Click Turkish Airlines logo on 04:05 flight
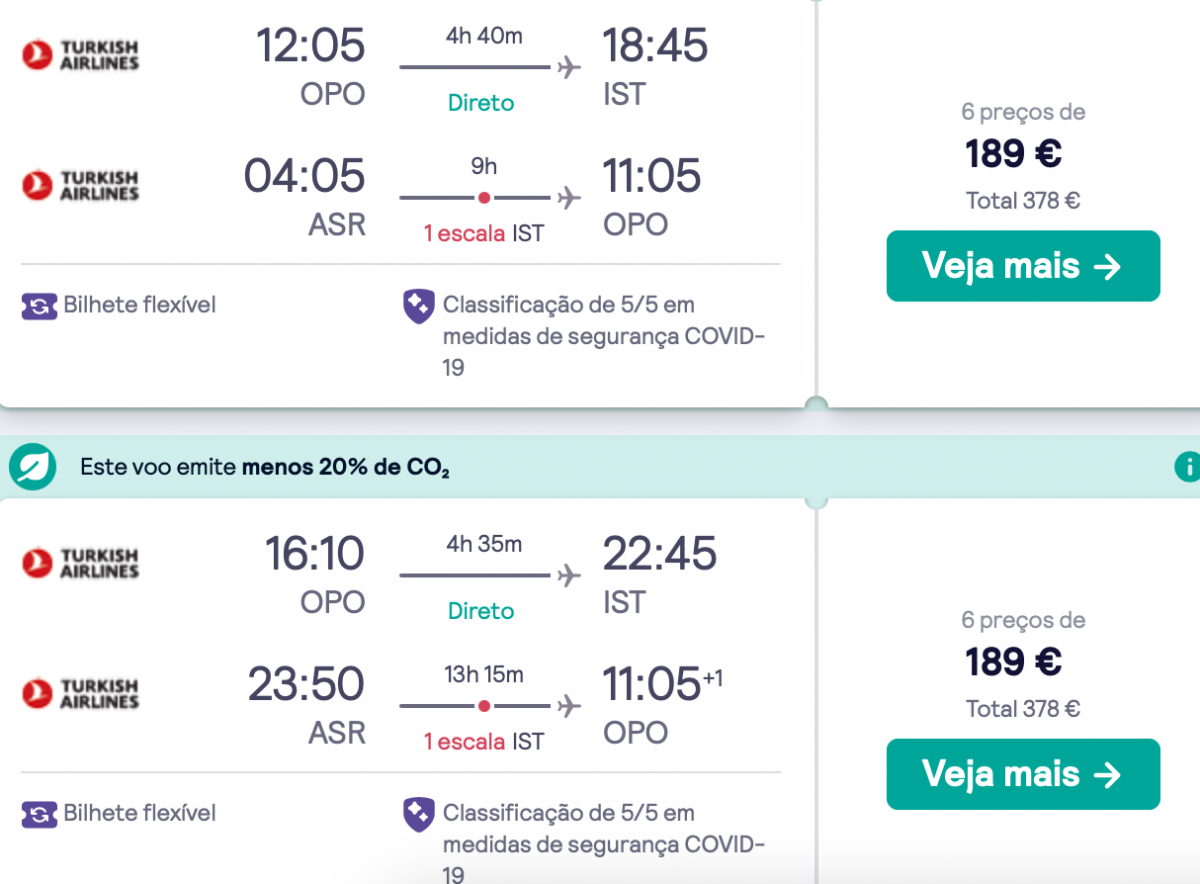The image size is (1200, 884). pyautogui.click(x=80, y=185)
